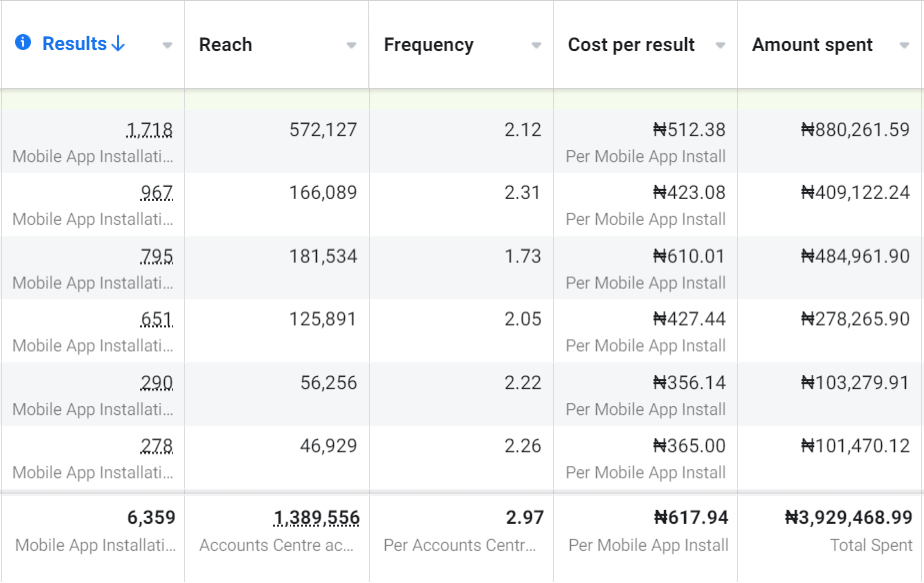The width and height of the screenshot is (924, 583).
Task: Click the 2.97 Per Accounts Centre frequency total
Action: pyautogui.click(x=522, y=518)
